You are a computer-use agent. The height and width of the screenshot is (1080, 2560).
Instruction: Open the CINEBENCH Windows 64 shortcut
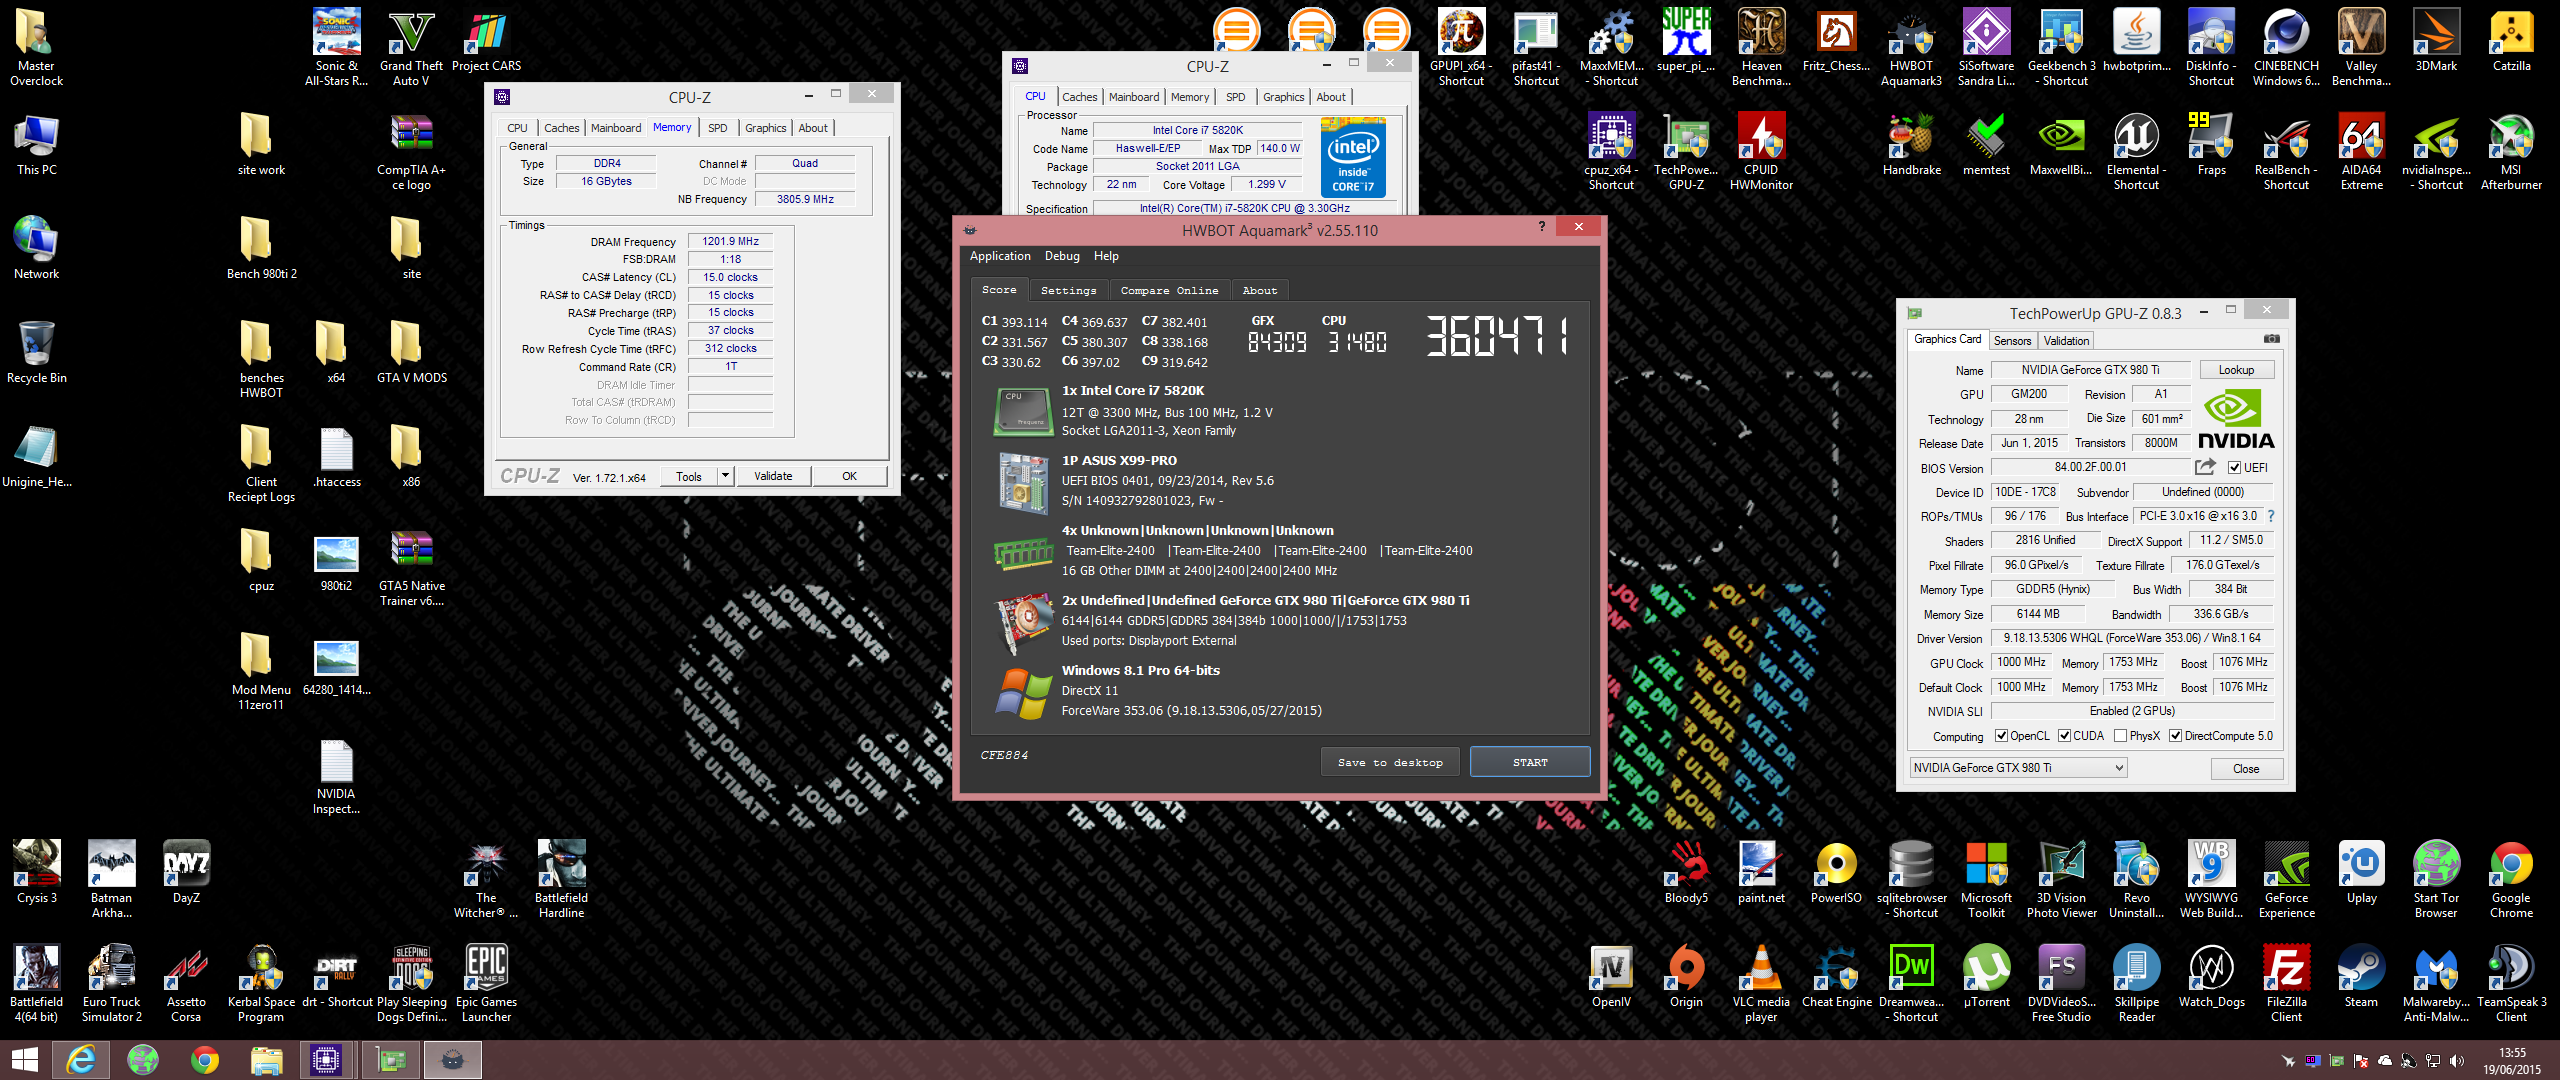(x=2286, y=47)
